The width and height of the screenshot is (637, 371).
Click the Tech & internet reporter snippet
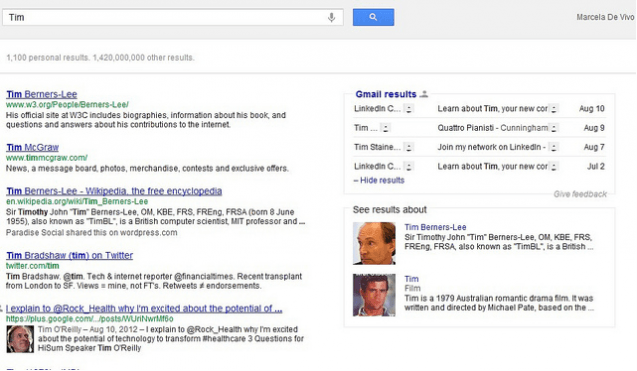pos(154,281)
